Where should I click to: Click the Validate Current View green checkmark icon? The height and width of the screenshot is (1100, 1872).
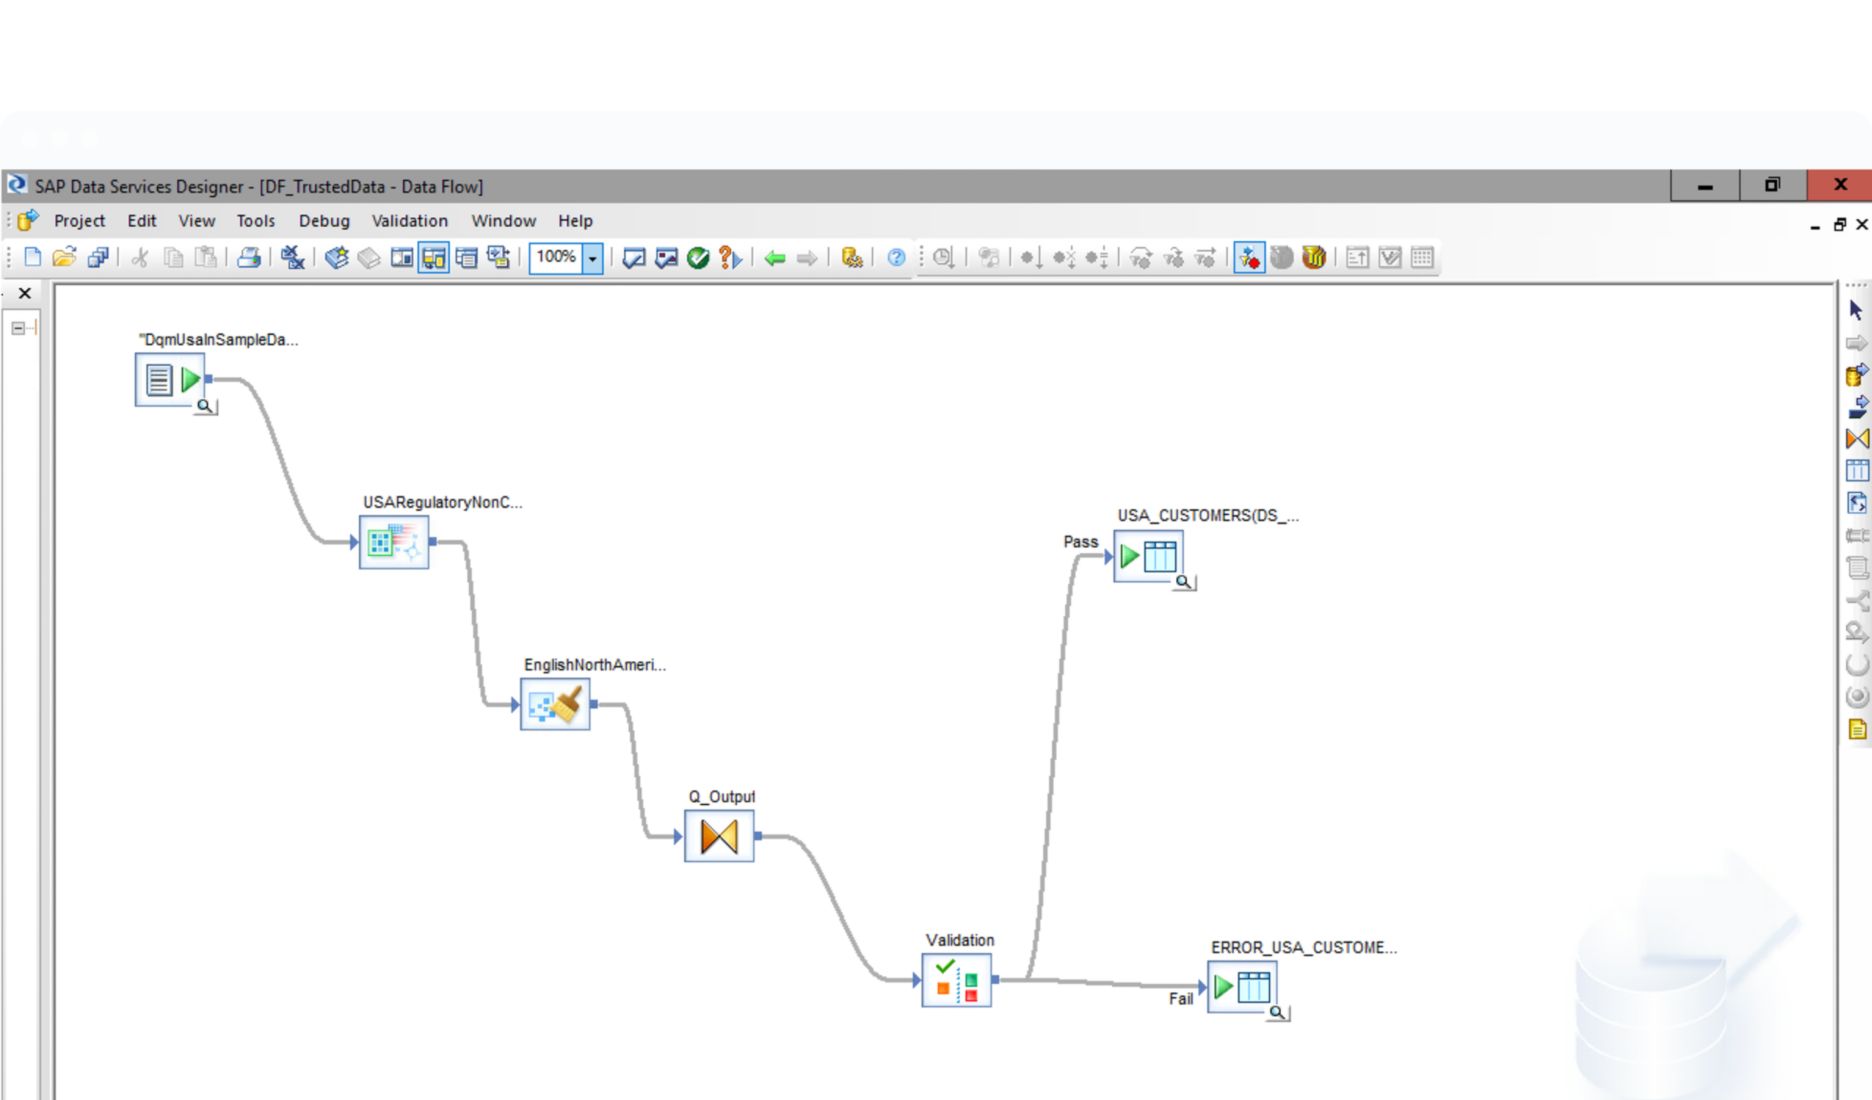pos(698,258)
